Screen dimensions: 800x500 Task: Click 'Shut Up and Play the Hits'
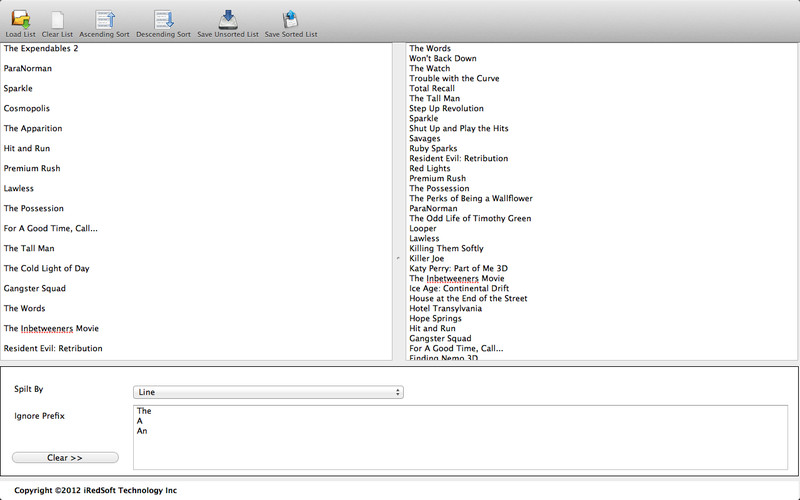tap(459, 128)
